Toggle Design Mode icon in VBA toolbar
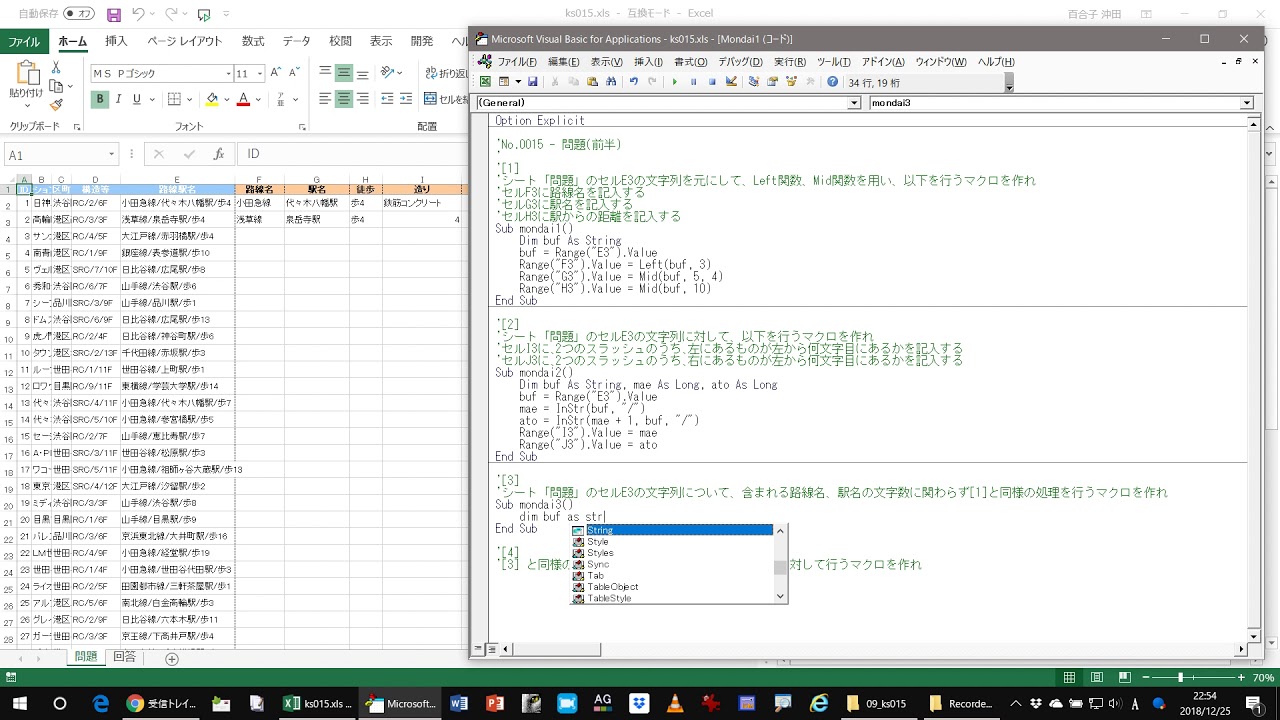The width and height of the screenshot is (1280, 720). click(x=732, y=82)
